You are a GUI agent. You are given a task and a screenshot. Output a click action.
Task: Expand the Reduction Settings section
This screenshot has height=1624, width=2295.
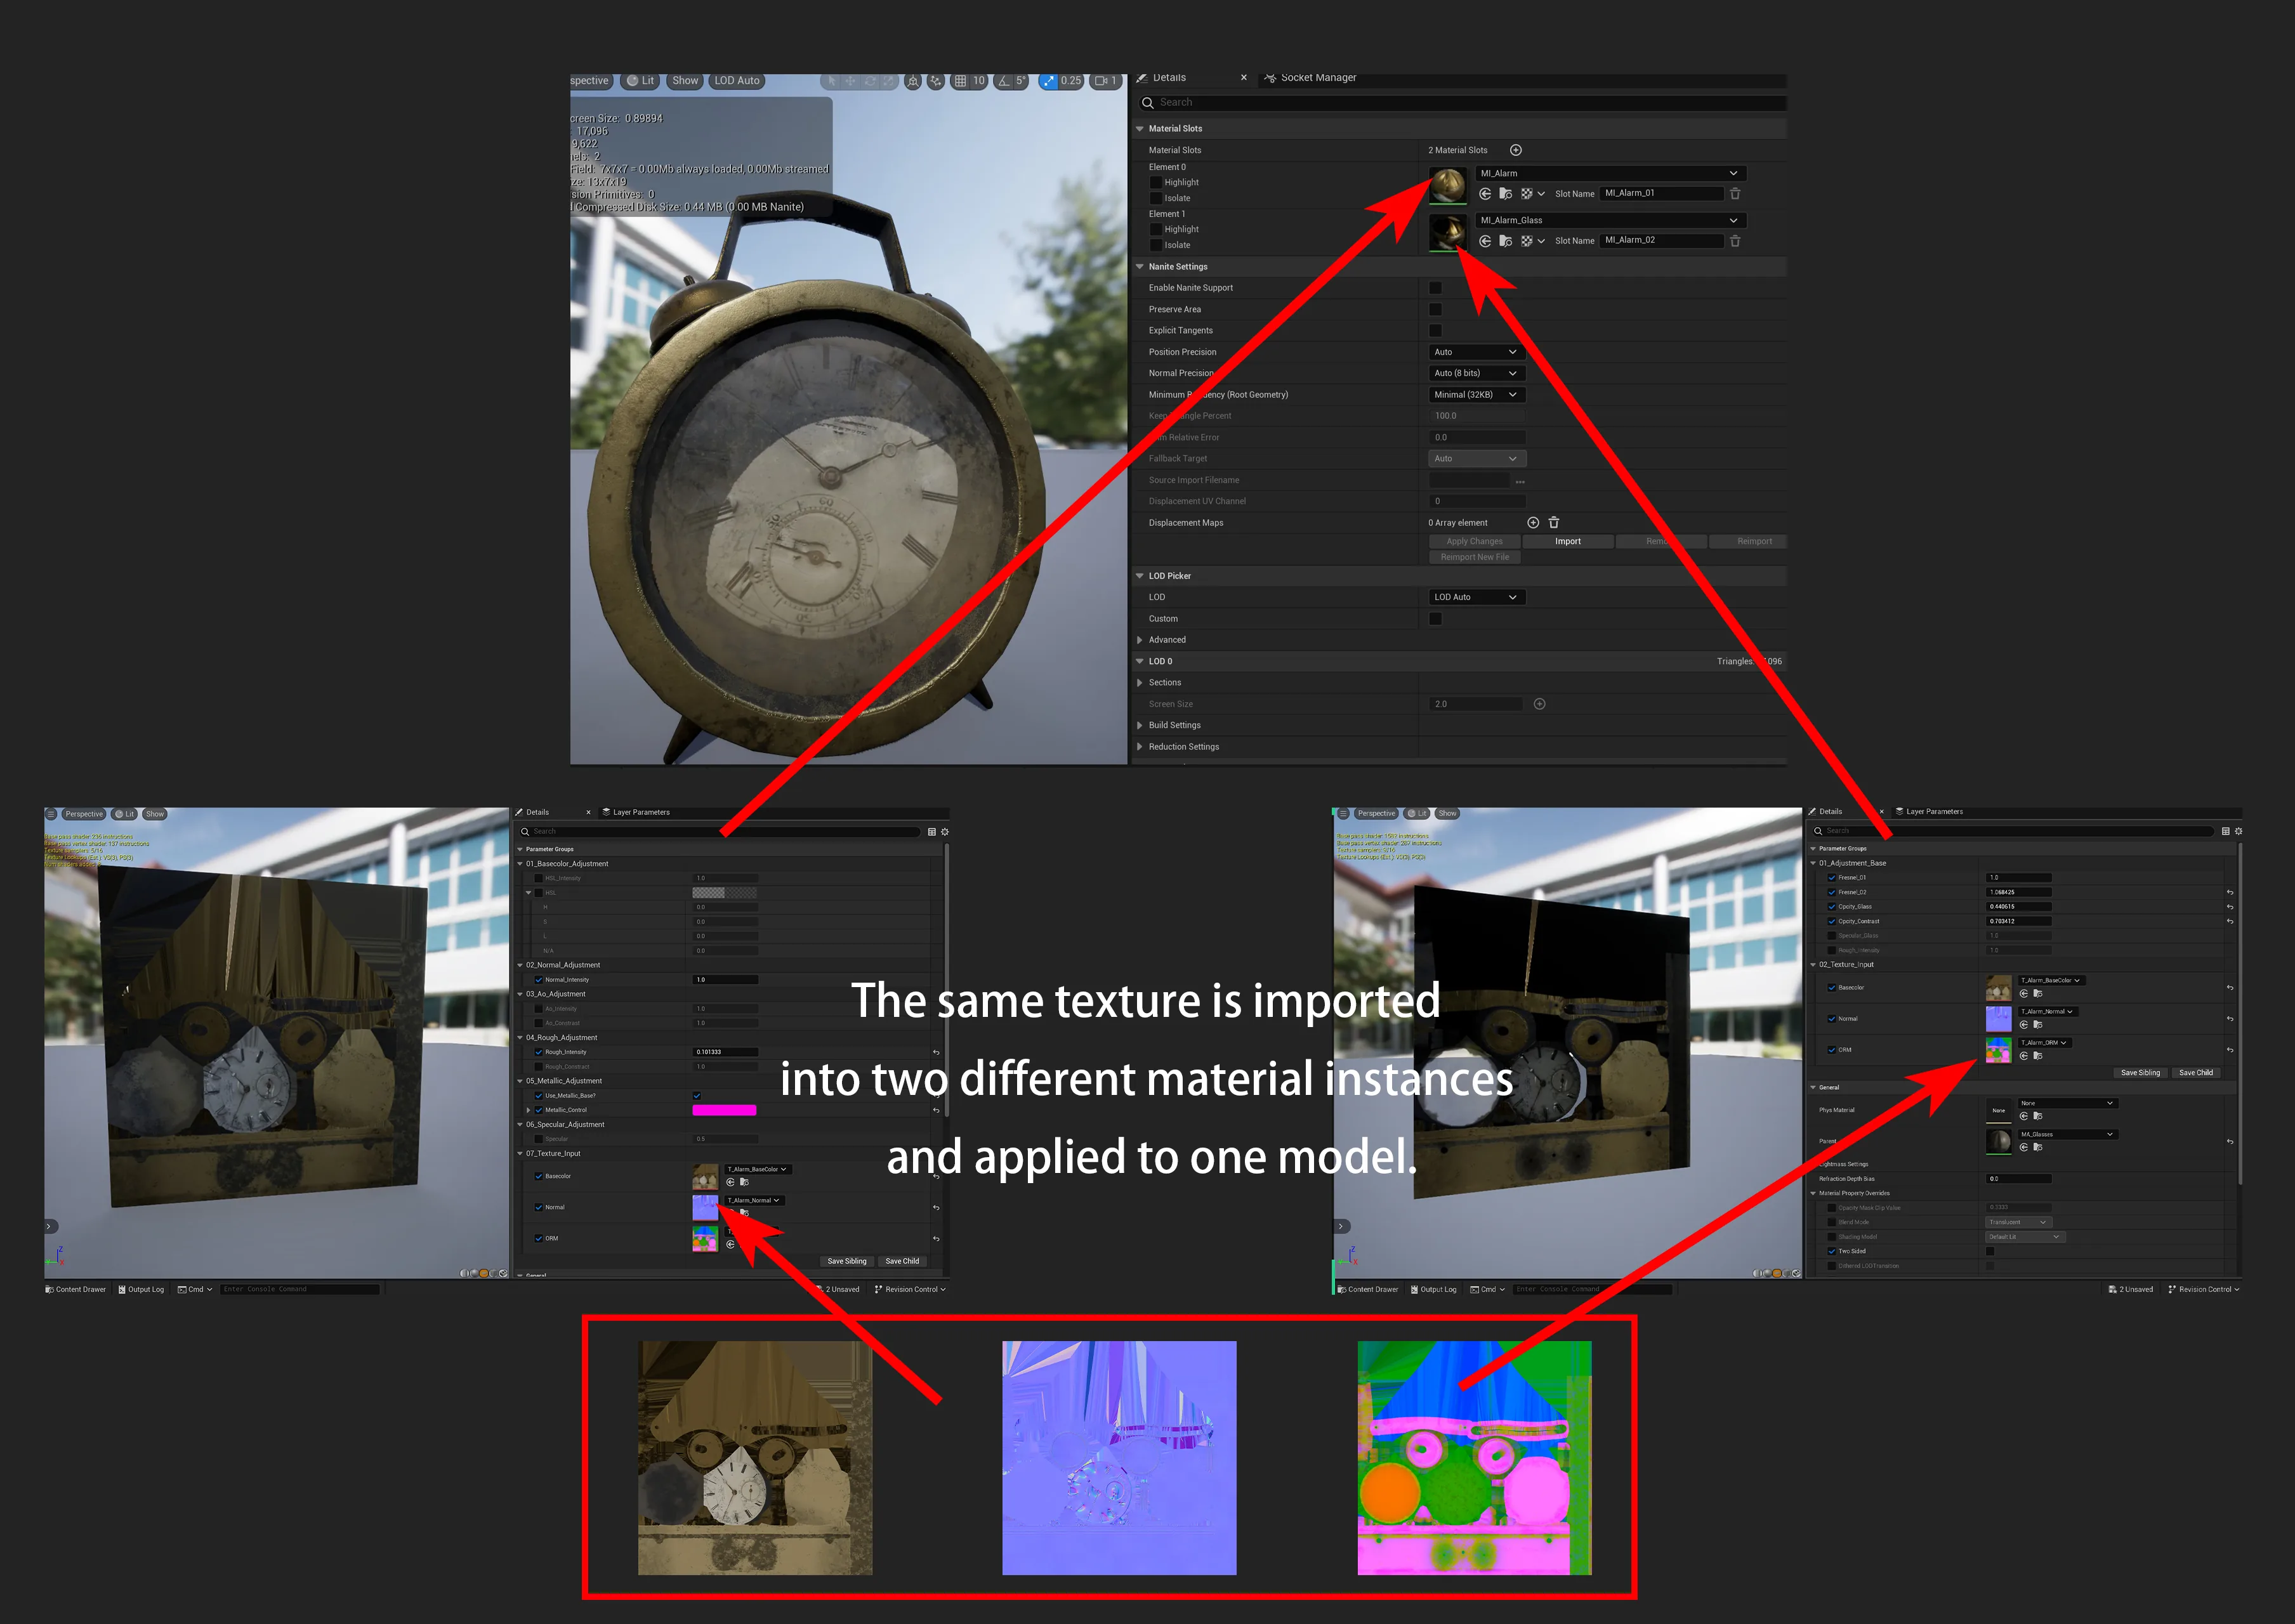[1139, 747]
